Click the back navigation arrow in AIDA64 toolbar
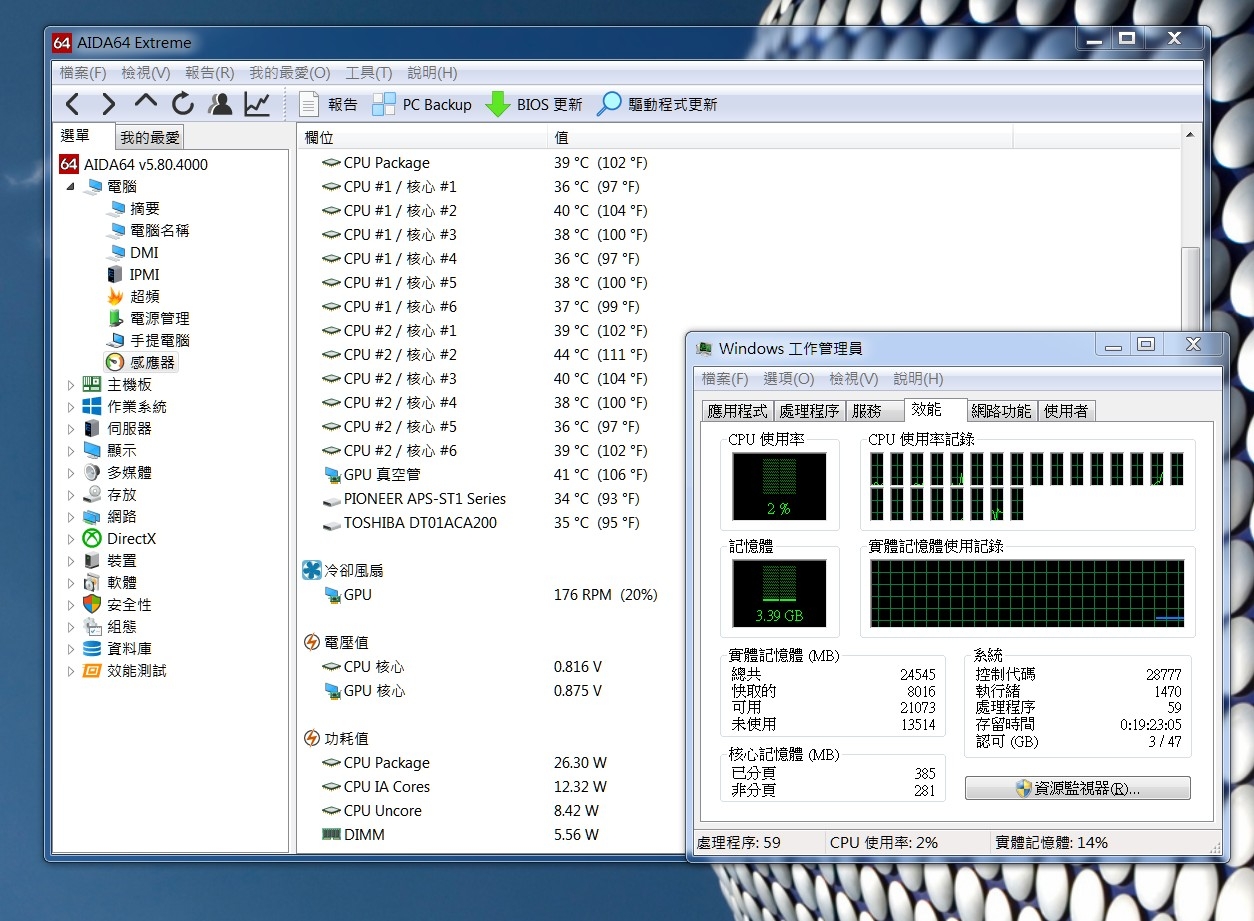 (72, 104)
